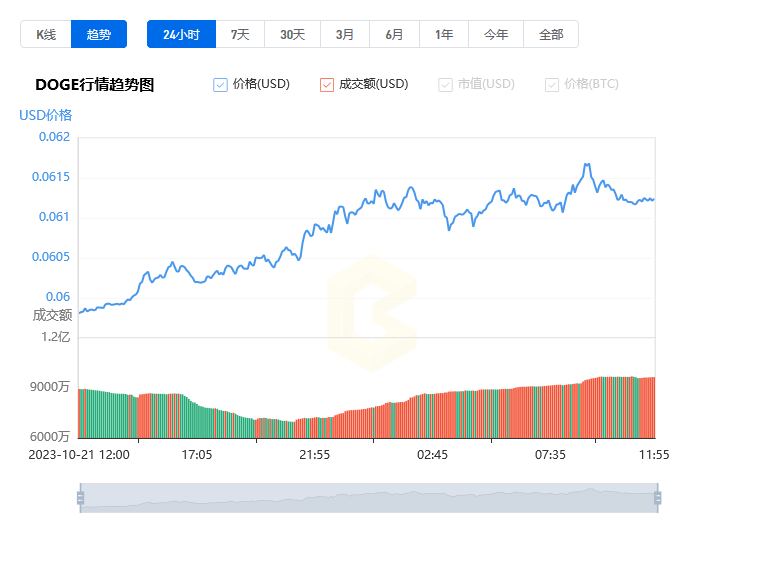Toggle the 成交额(USD) checkbox
Image resolution: width=780 pixels, height=563 pixels.
(327, 85)
